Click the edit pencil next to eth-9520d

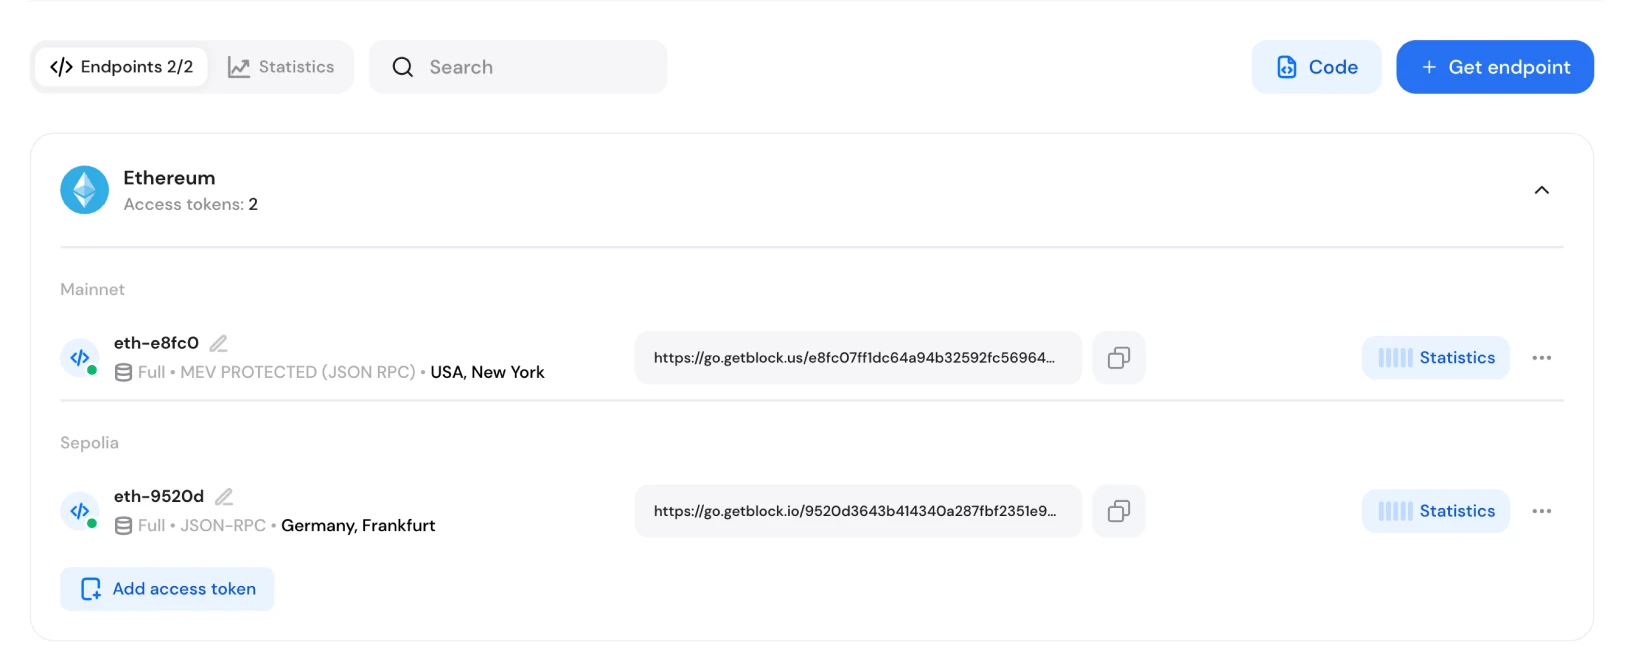(x=223, y=495)
